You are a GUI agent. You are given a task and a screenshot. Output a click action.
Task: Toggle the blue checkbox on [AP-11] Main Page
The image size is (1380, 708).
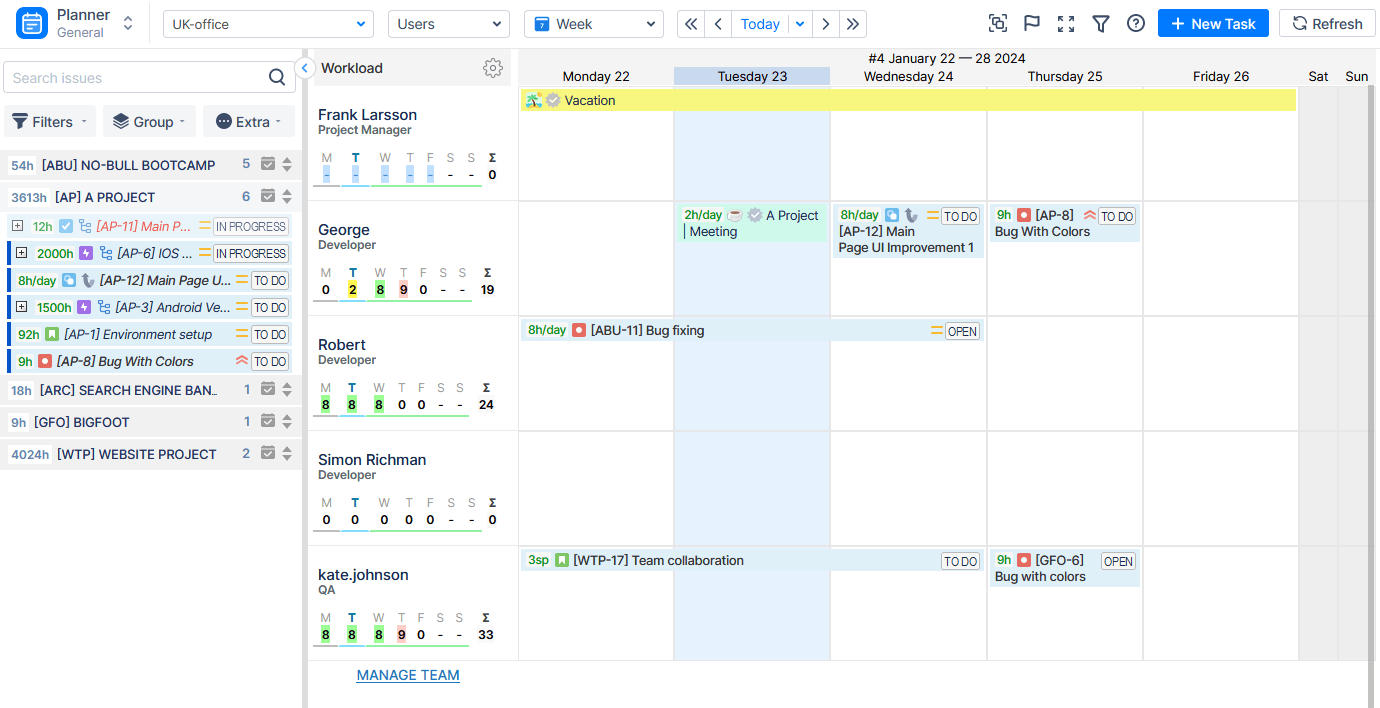click(x=66, y=226)
